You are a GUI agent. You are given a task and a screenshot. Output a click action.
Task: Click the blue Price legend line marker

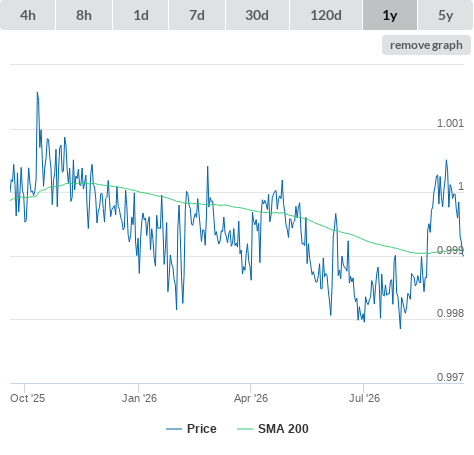174,429
